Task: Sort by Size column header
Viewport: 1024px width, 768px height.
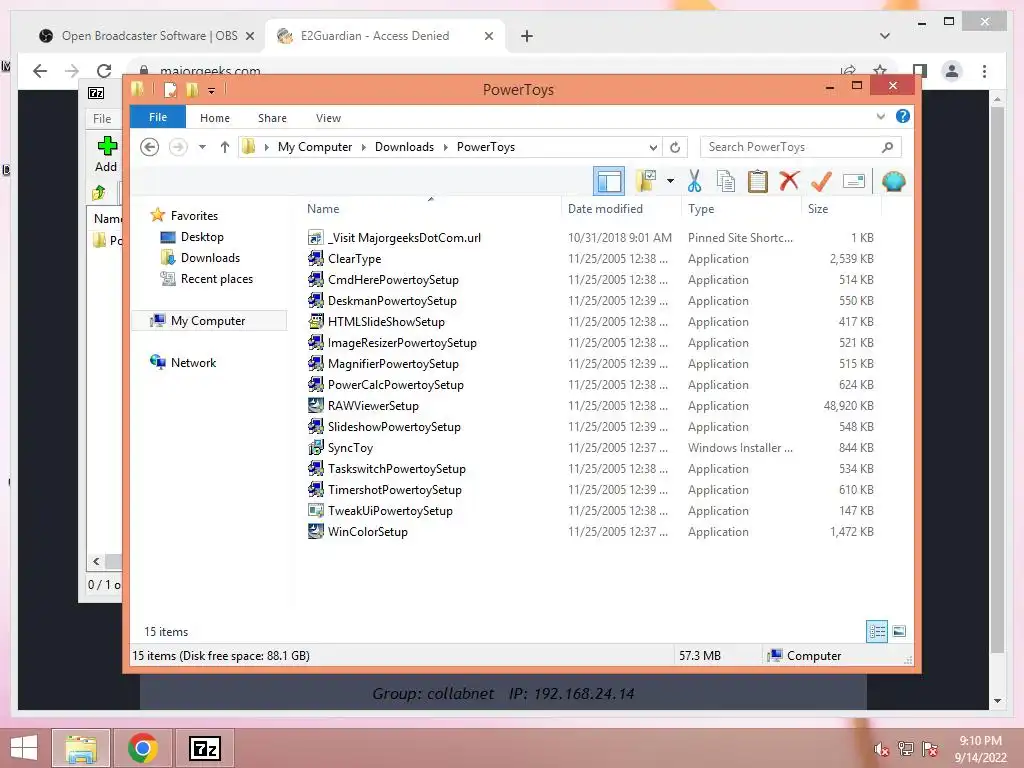Action: (x=818, y=209)
